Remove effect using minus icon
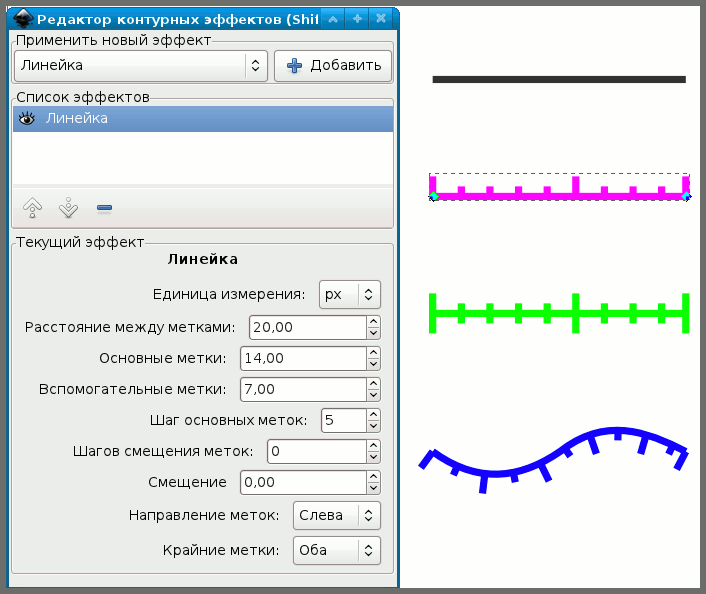Image resolution: width=706 pixels, height=594 pixels. (104, 208)
